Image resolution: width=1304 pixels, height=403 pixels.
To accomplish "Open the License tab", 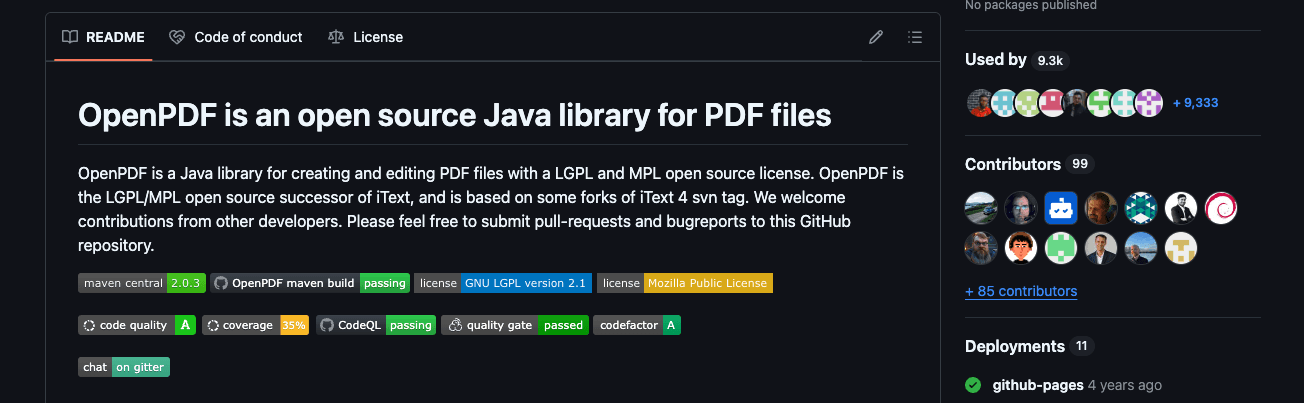I will pyautogui.click(x=365, y=37).
